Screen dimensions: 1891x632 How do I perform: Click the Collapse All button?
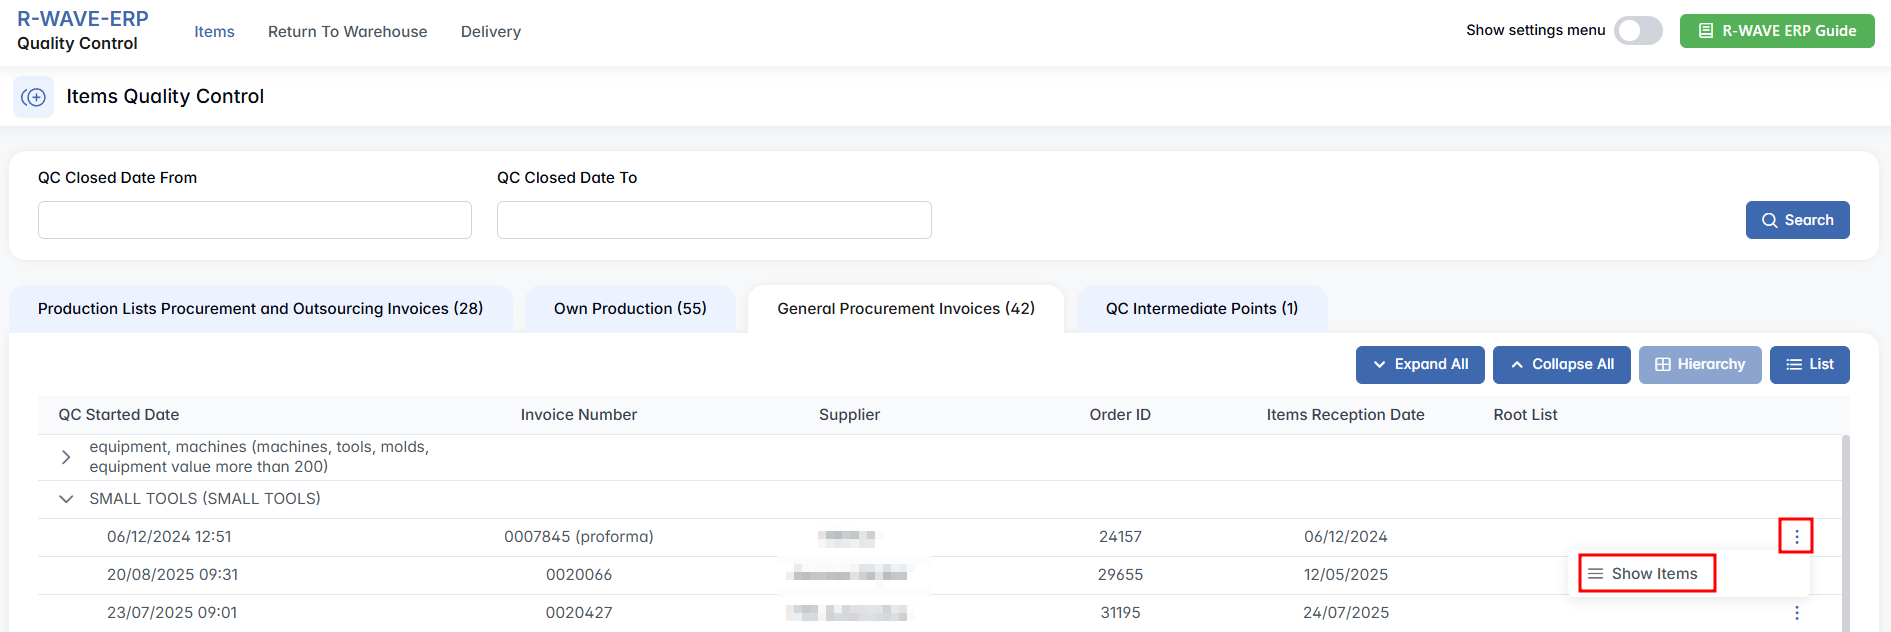(1560, 365)
